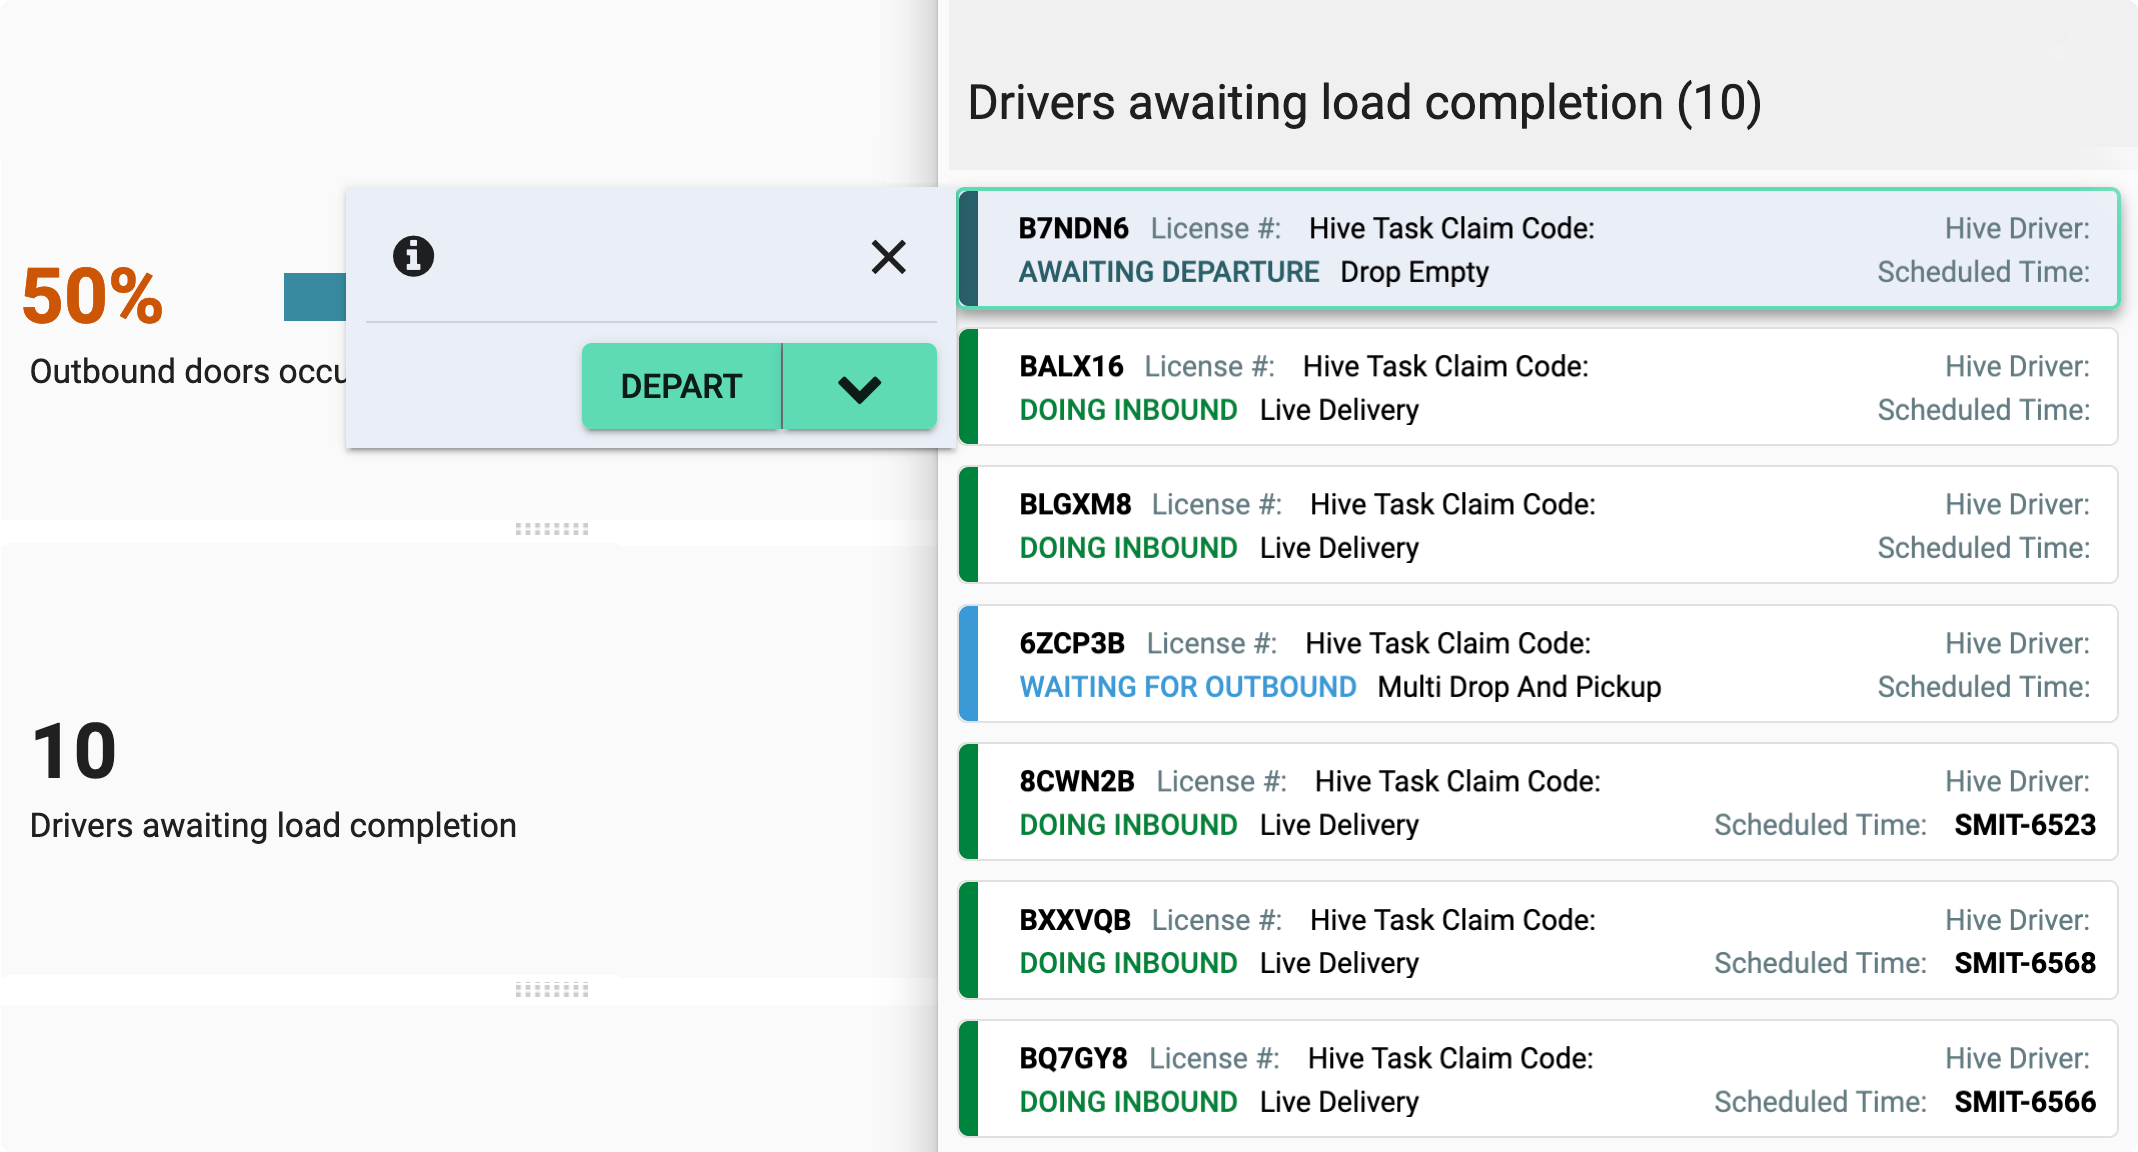Click the Drivers awaiting load completion (10) heading
Image resolution: width=2138 pixels, height=1152 pixels.
pos(1364,102)
